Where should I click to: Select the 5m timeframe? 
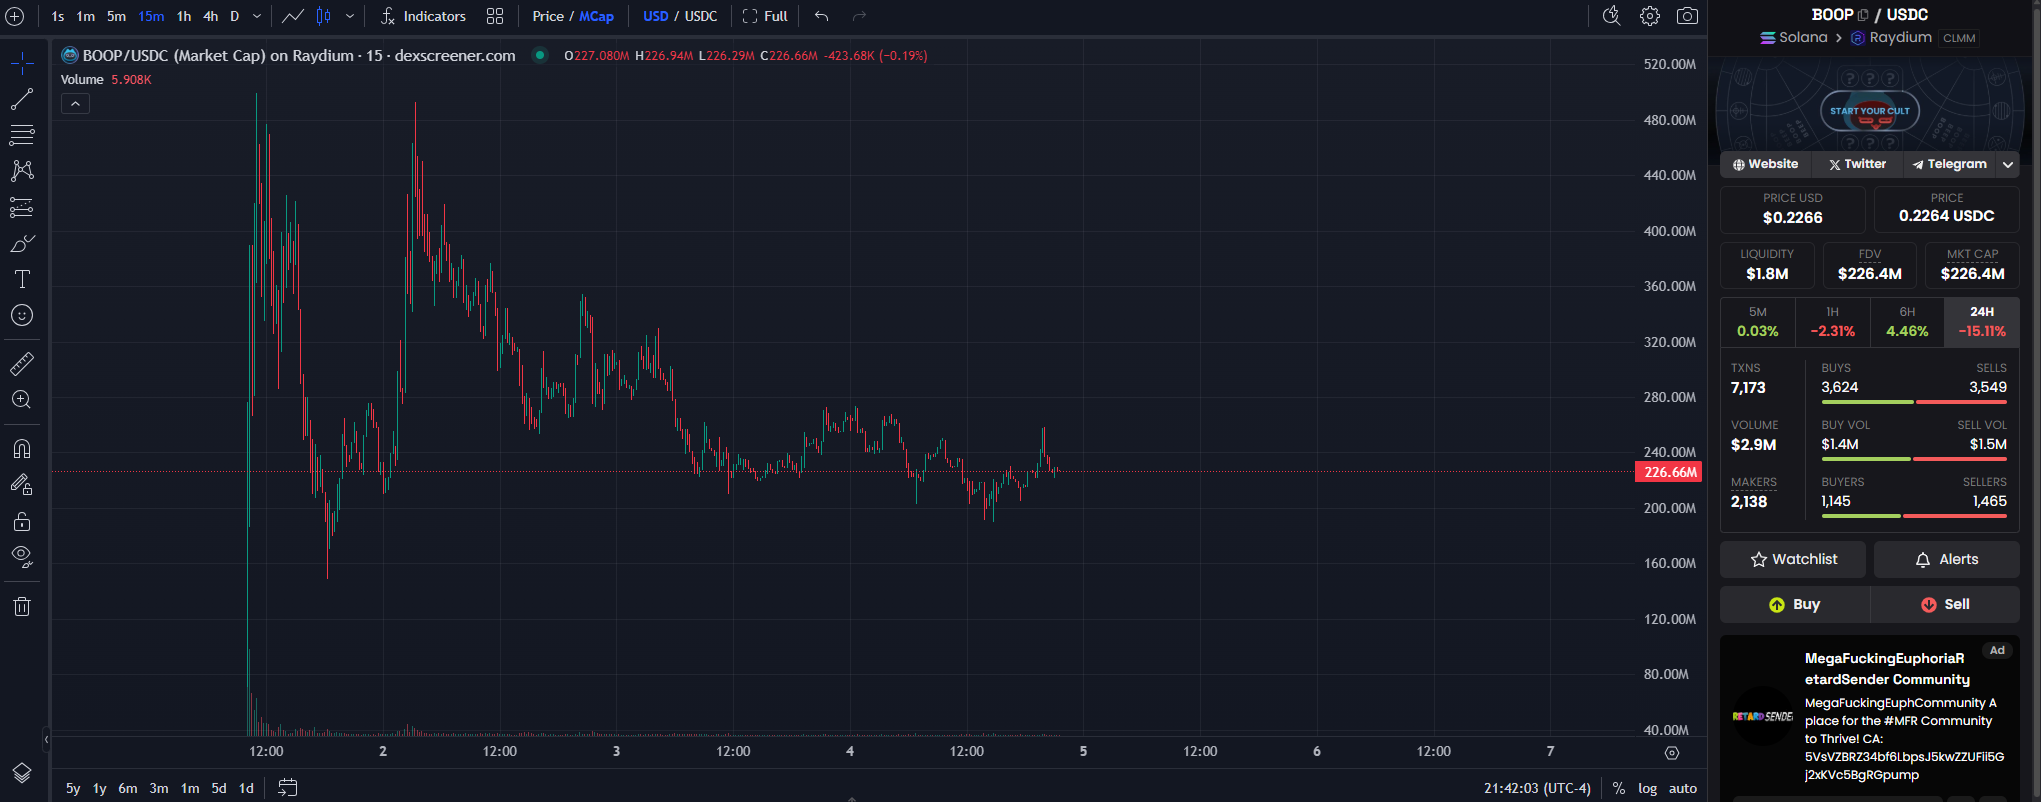tap(117, 16)
